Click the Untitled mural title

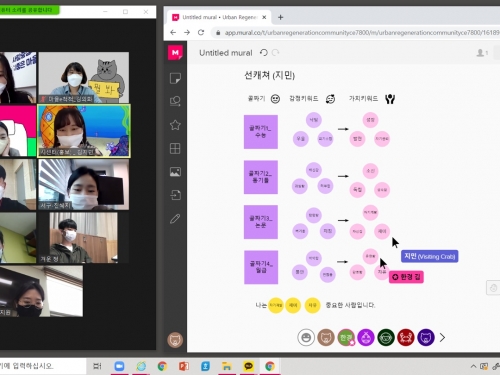pyautogui.click(x=226, y=53)
